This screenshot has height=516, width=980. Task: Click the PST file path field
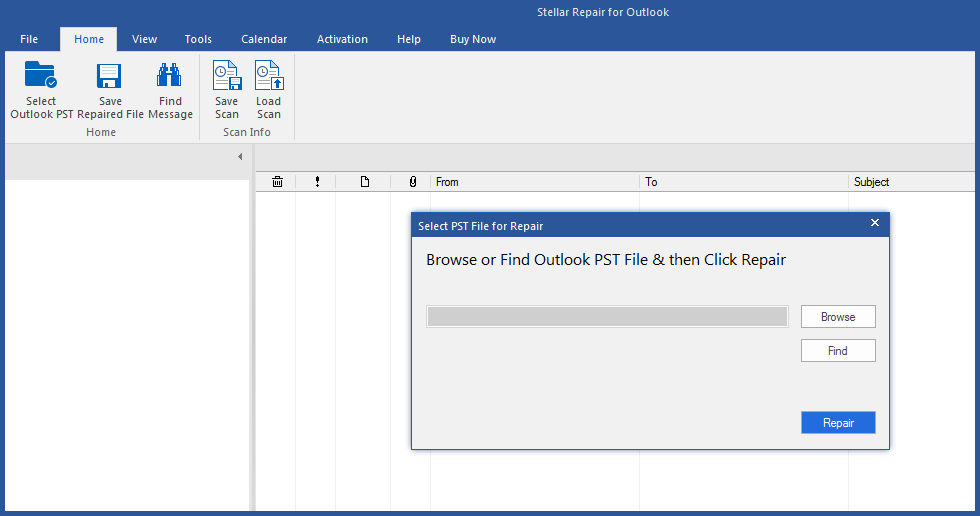coord(607,317)
